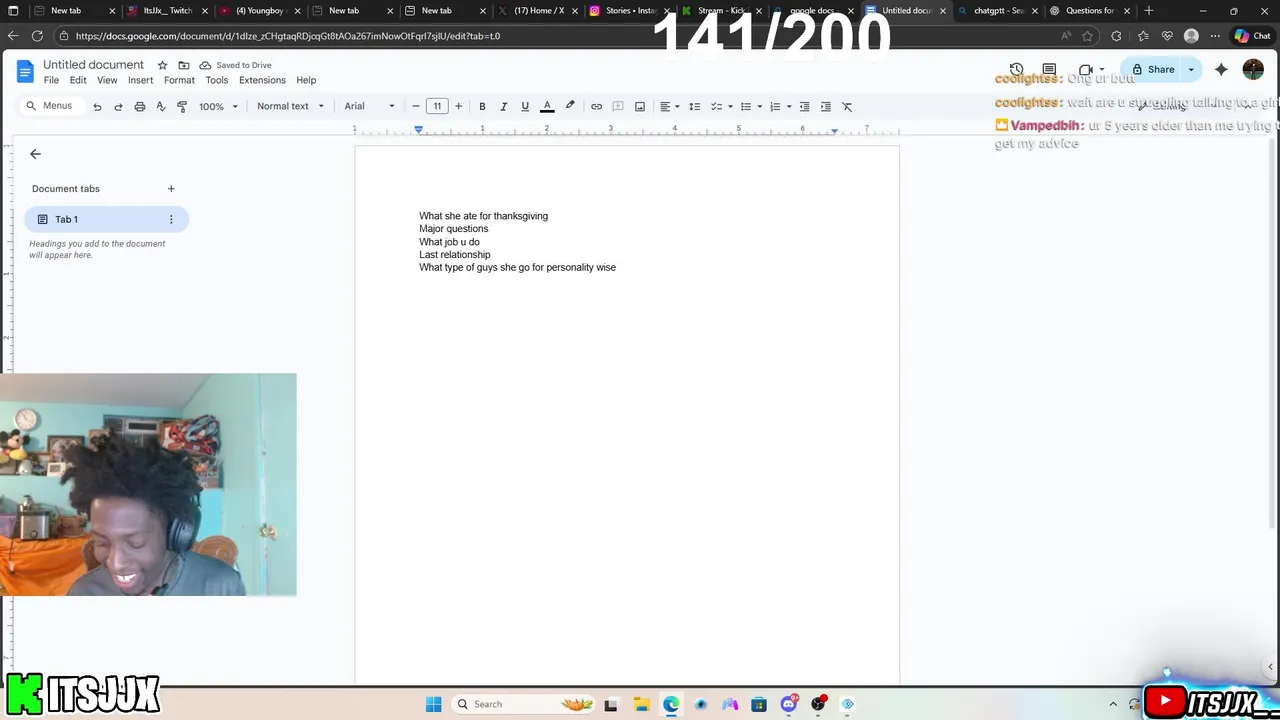This screenshot has height=720, width=1280.
Task: Start a Meet call with camera icon
Action: pos(1086,69)
